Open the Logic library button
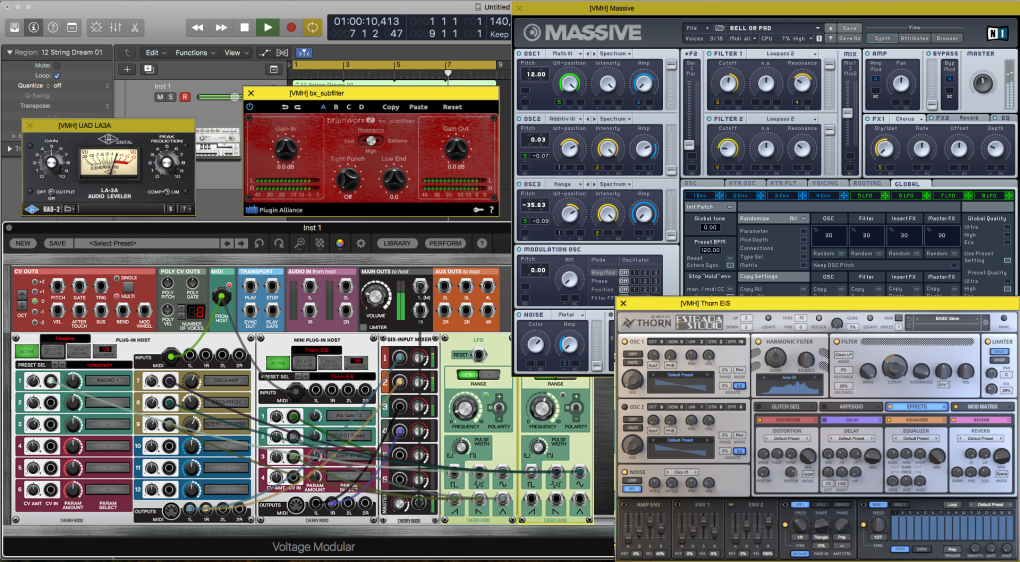The width and height of the screenshot is (1020, 562). (x=14, y=27)
